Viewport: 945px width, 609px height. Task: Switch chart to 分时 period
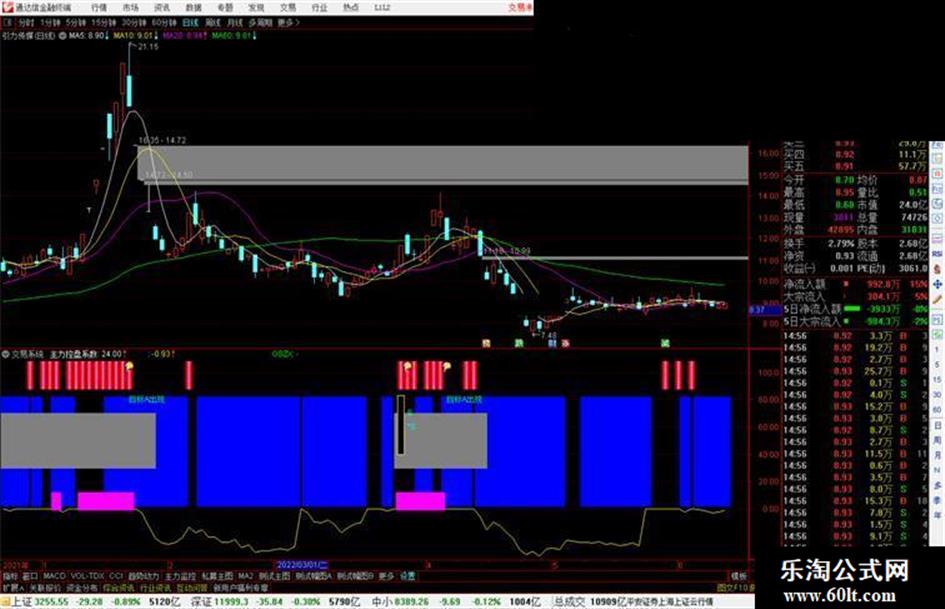pyautogui.click(x=26, y=23)
